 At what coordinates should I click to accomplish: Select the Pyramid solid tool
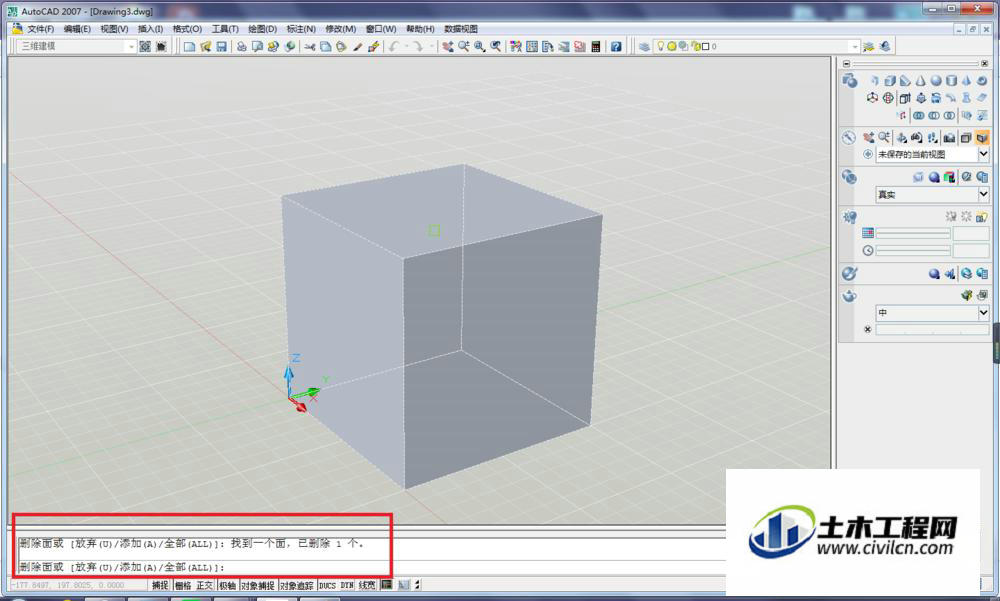point(966,81)
